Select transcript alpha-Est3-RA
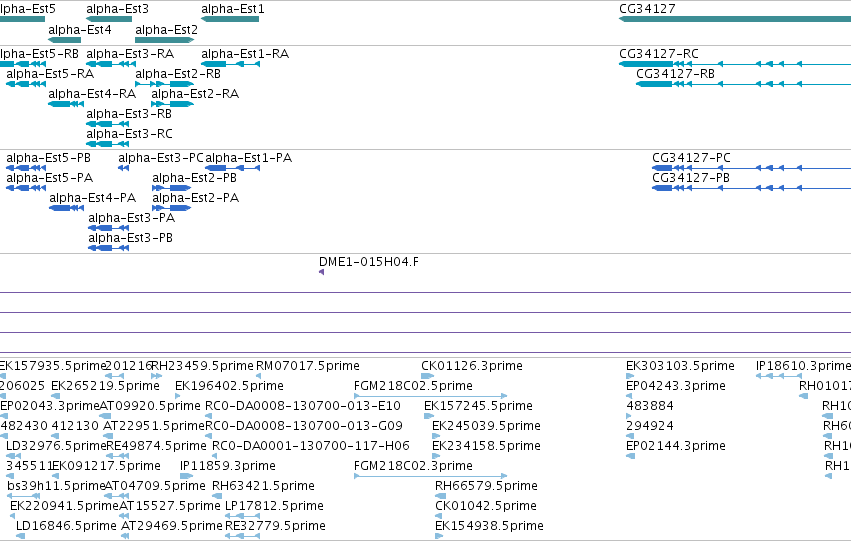 pyautogui.click(x=111, y=64)
